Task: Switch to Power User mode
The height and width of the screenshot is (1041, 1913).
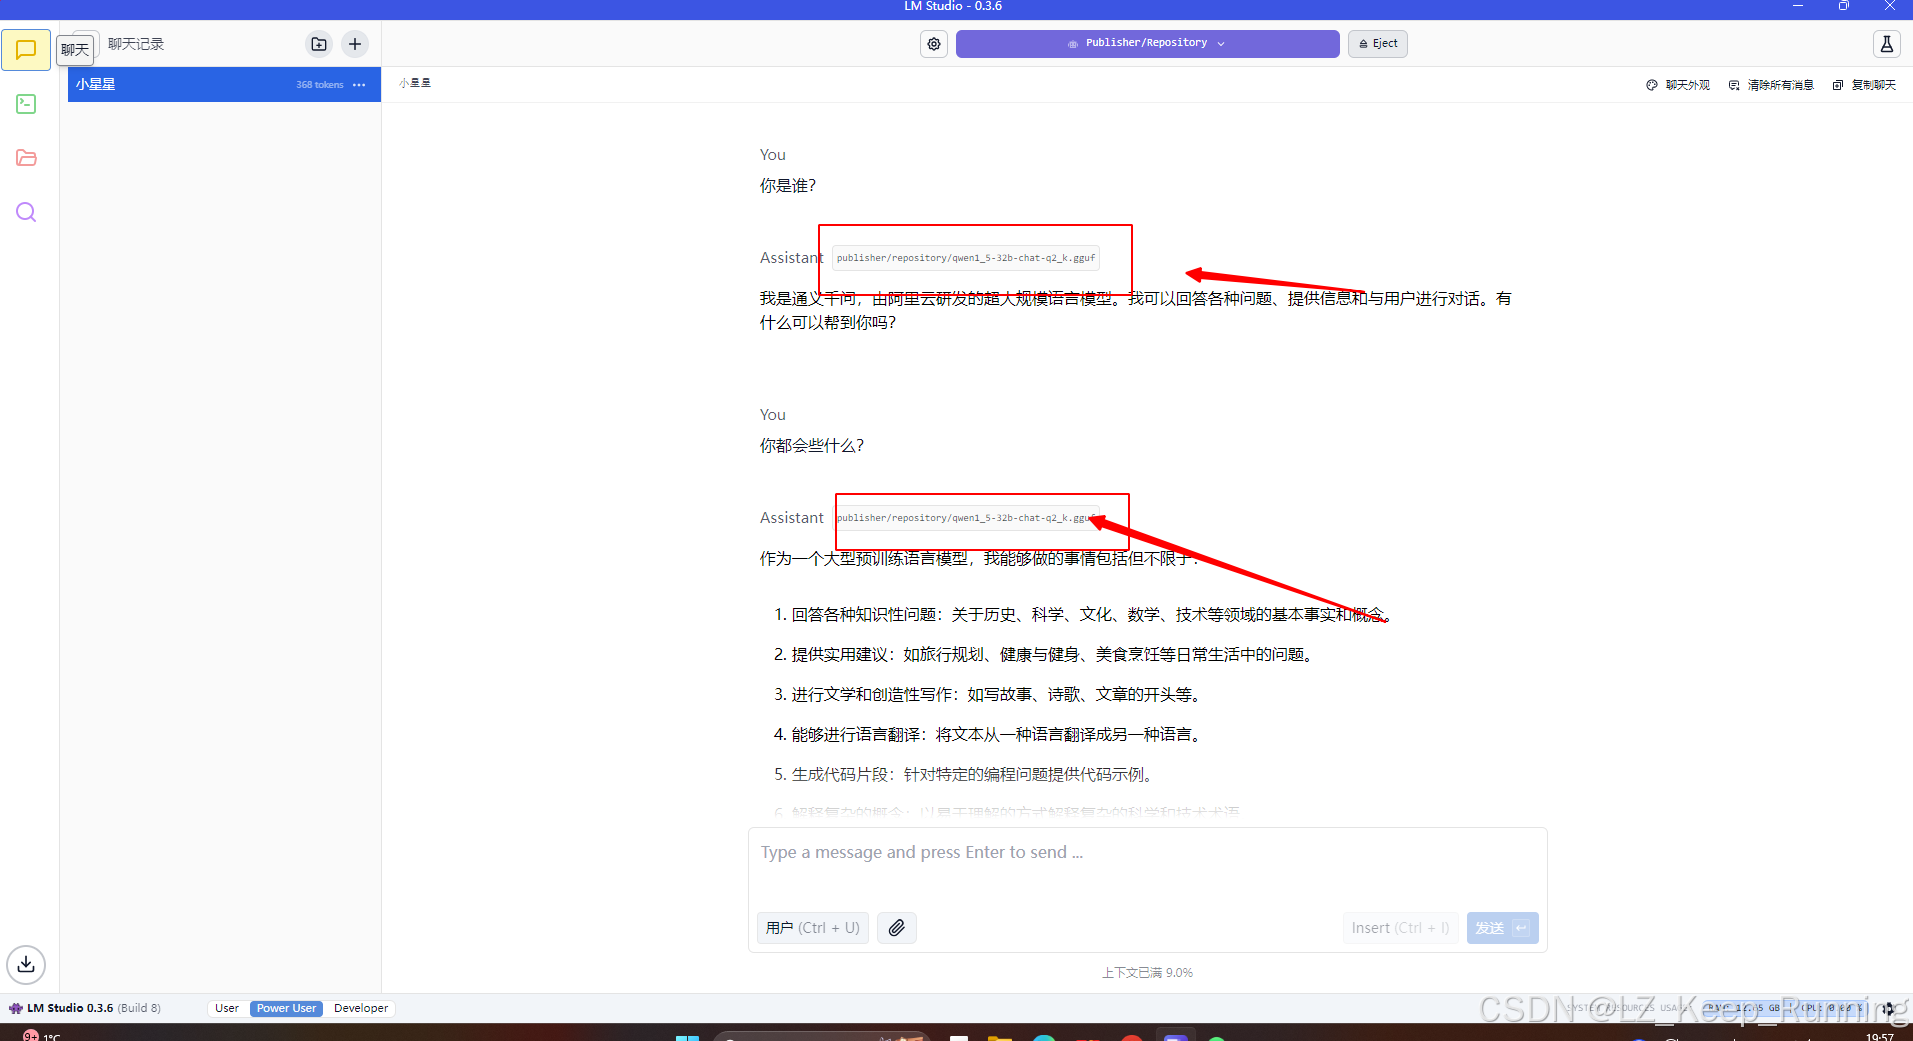Action: tap(286, 1008)
